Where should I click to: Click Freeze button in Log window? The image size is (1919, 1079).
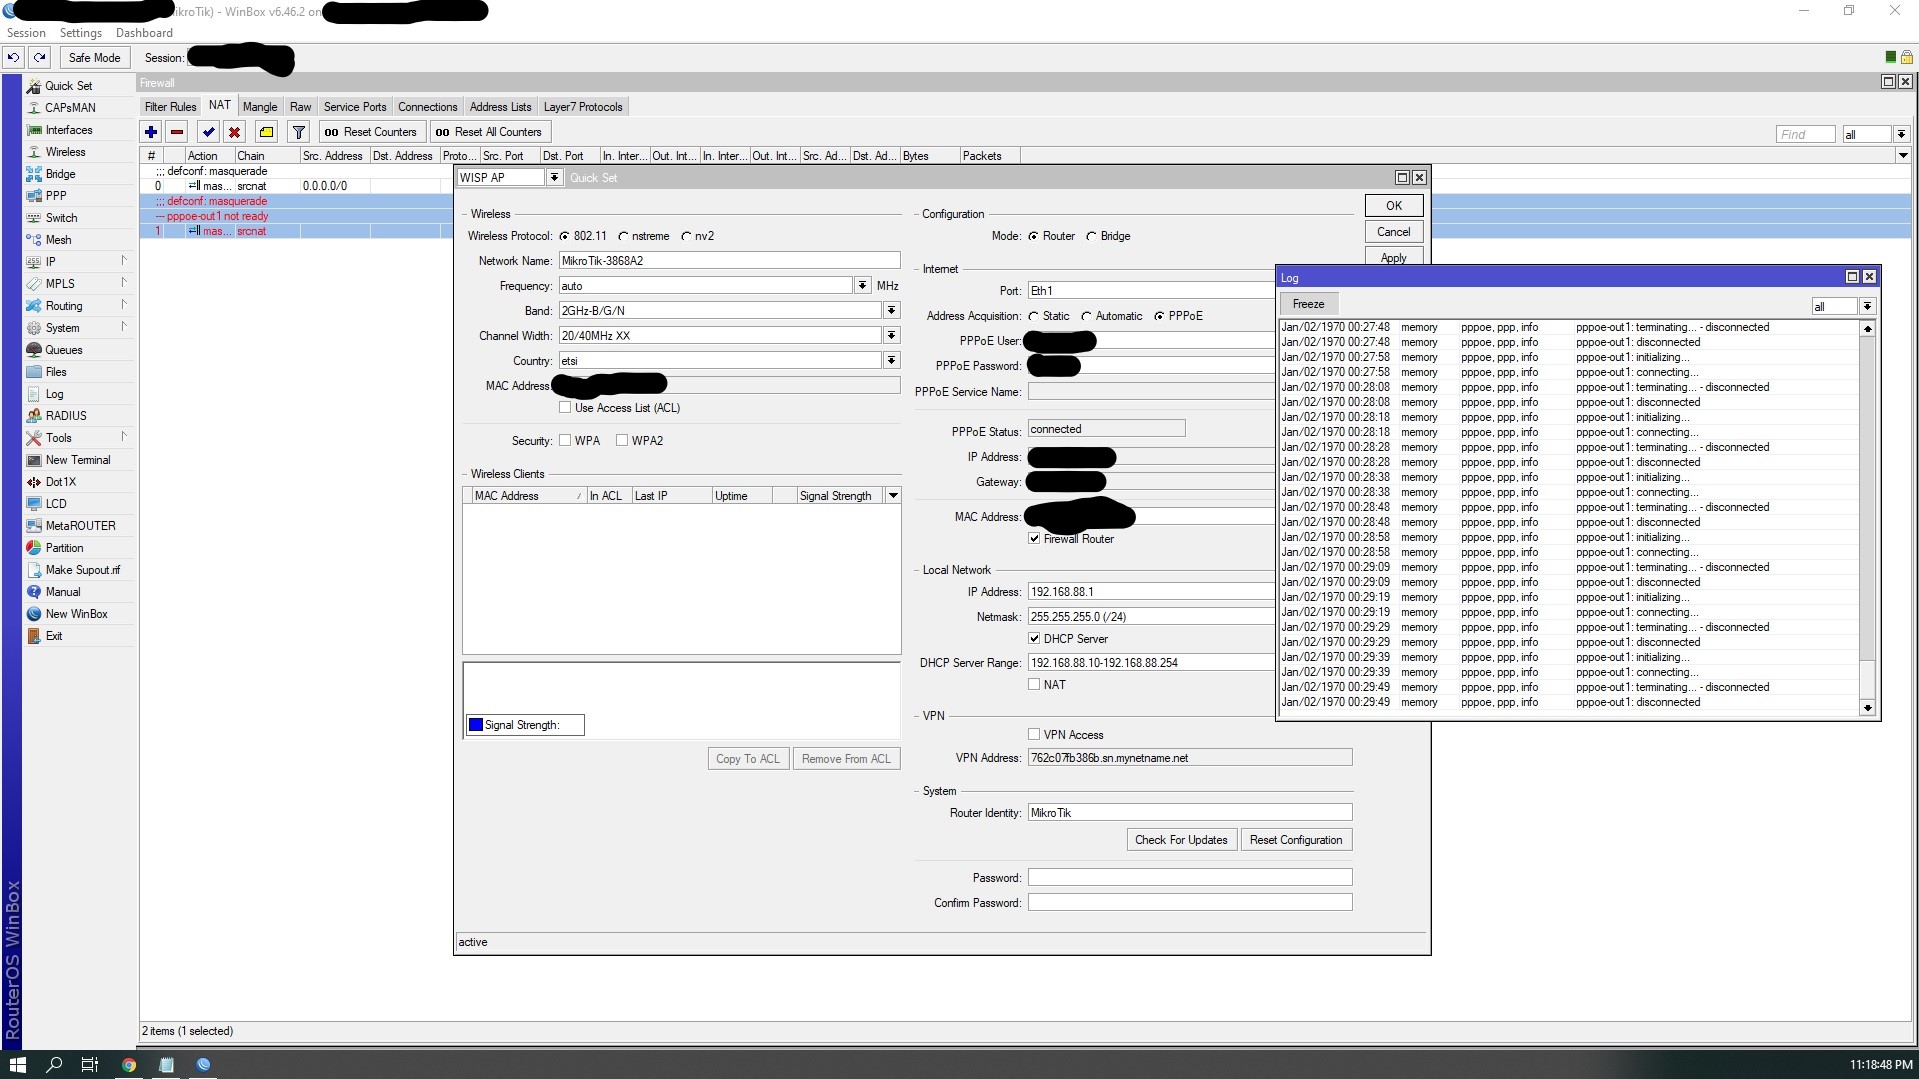point(1308,304)
